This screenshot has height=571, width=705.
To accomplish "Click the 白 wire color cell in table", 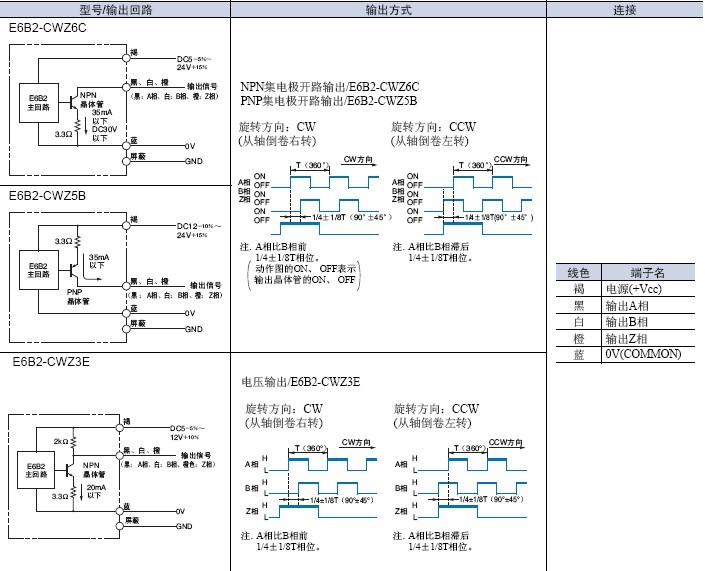I will click(579, 322).
